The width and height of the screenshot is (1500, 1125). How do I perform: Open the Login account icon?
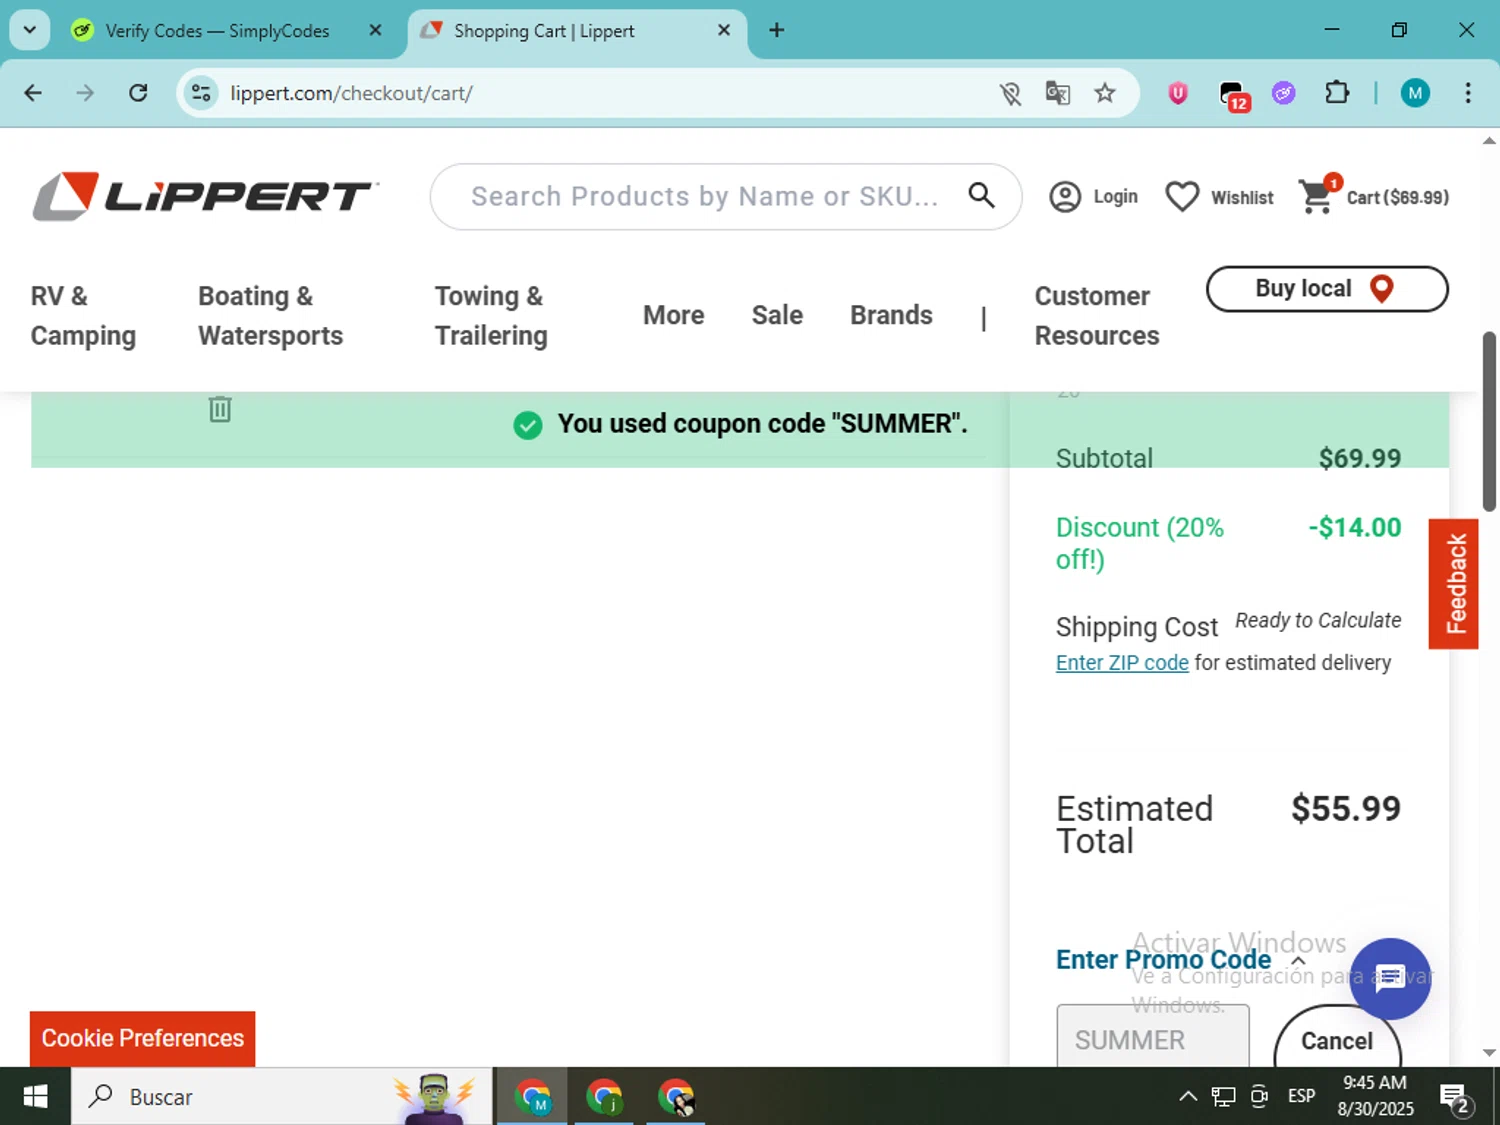point(1065,197)
